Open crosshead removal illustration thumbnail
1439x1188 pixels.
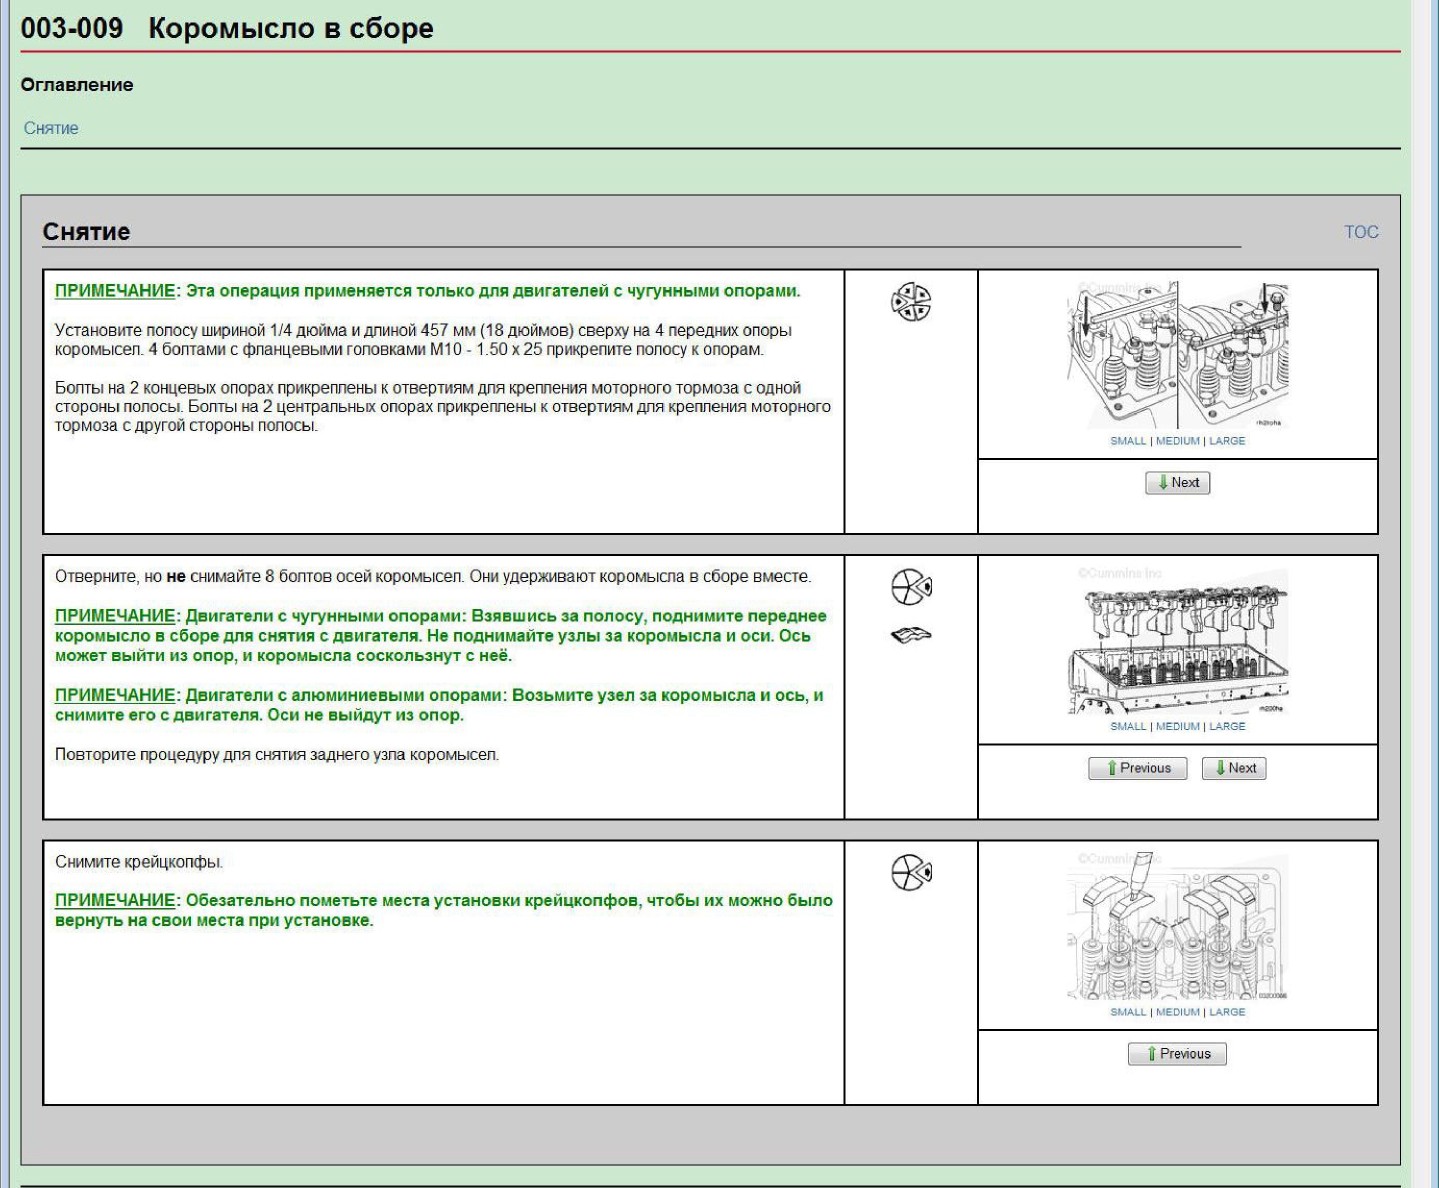click(x=1178, y=926)
